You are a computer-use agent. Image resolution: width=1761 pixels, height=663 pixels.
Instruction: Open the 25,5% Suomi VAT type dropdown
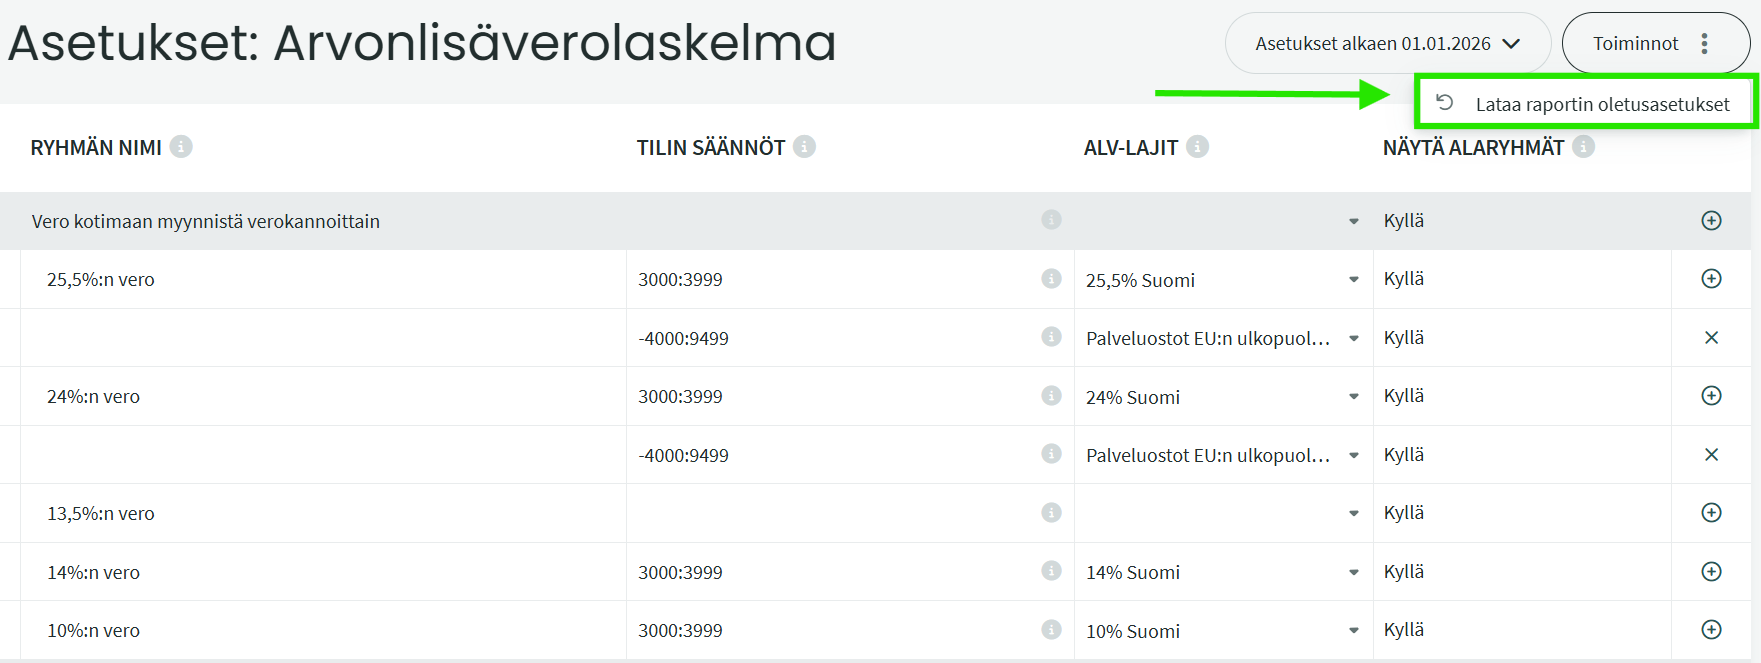(1353, 280)
